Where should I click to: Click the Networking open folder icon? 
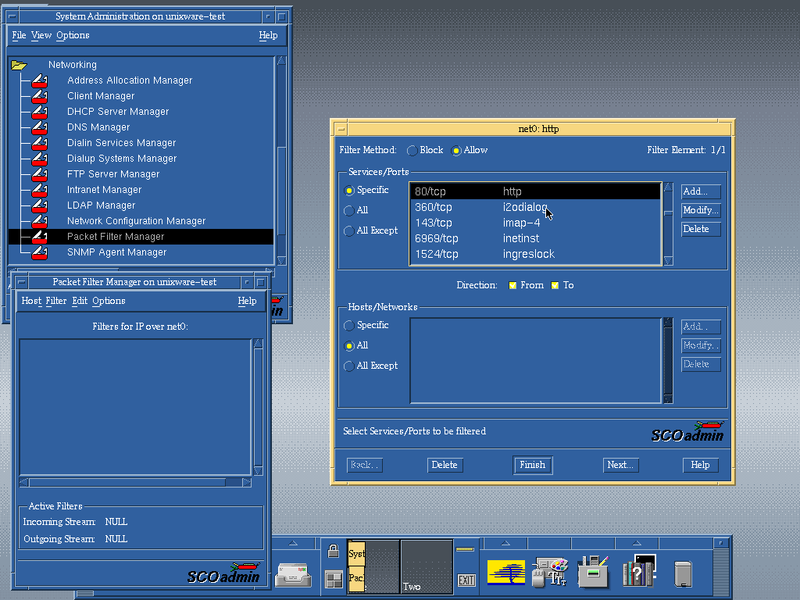19,65
